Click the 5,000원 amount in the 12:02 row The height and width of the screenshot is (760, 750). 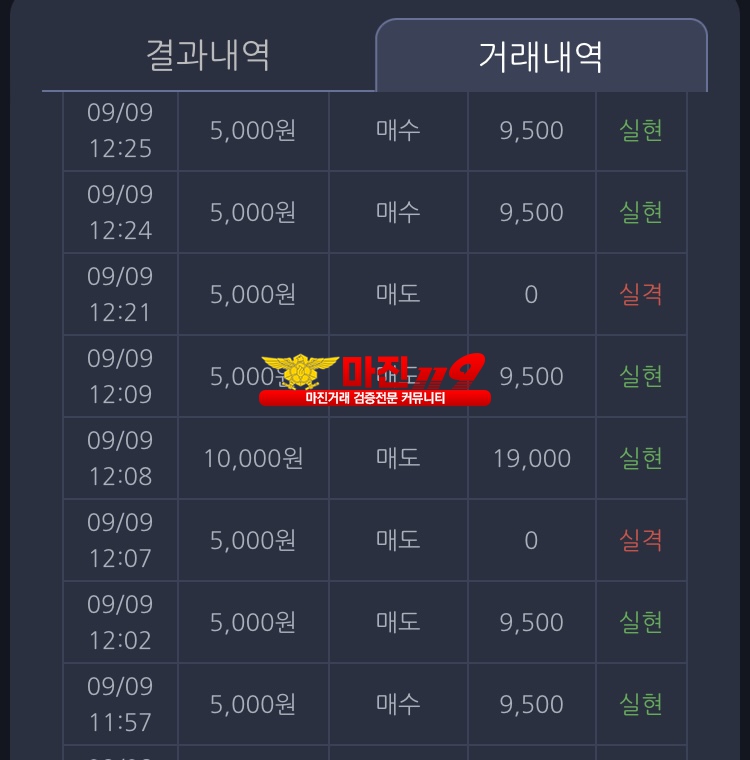pyautogui.click(x=253, y=622)
